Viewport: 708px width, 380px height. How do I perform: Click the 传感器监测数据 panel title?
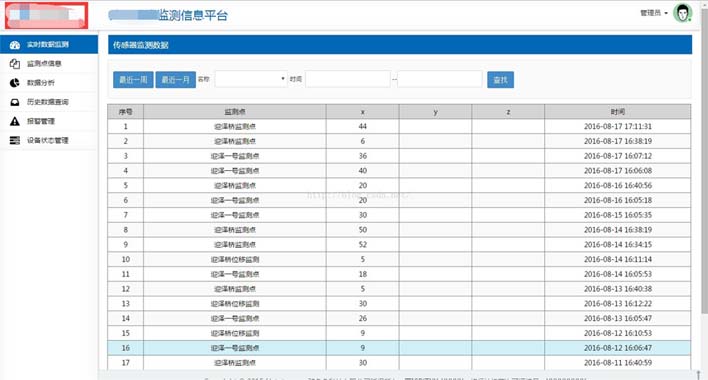(140, 45)
